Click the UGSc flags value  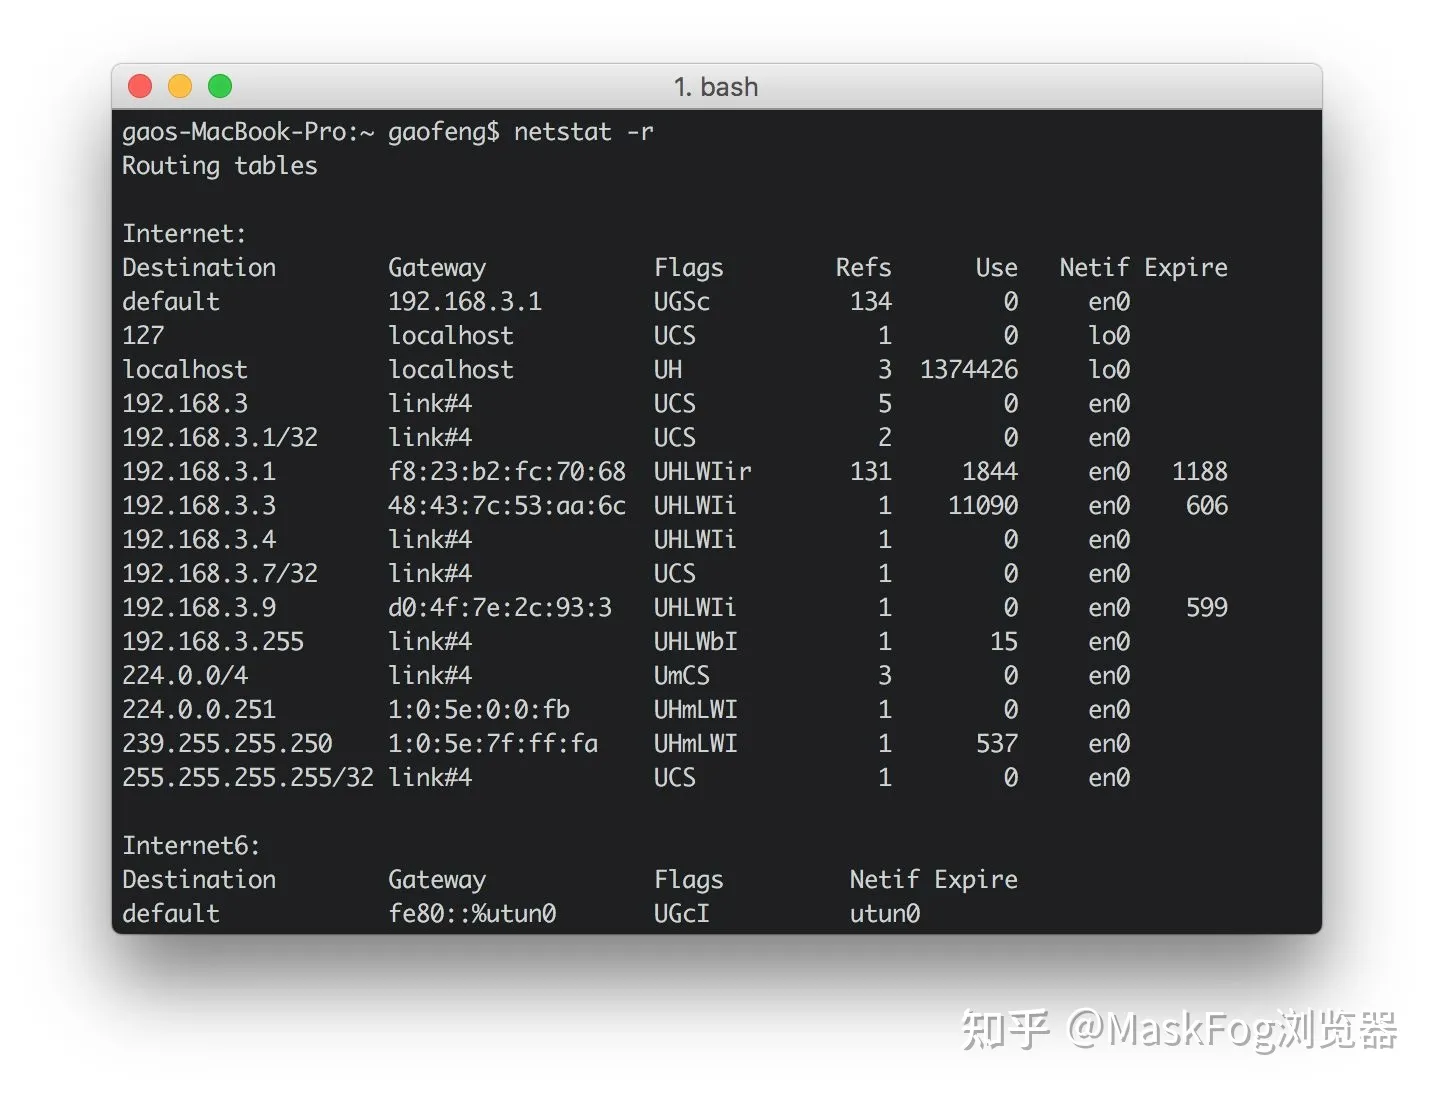pos(682,302)
